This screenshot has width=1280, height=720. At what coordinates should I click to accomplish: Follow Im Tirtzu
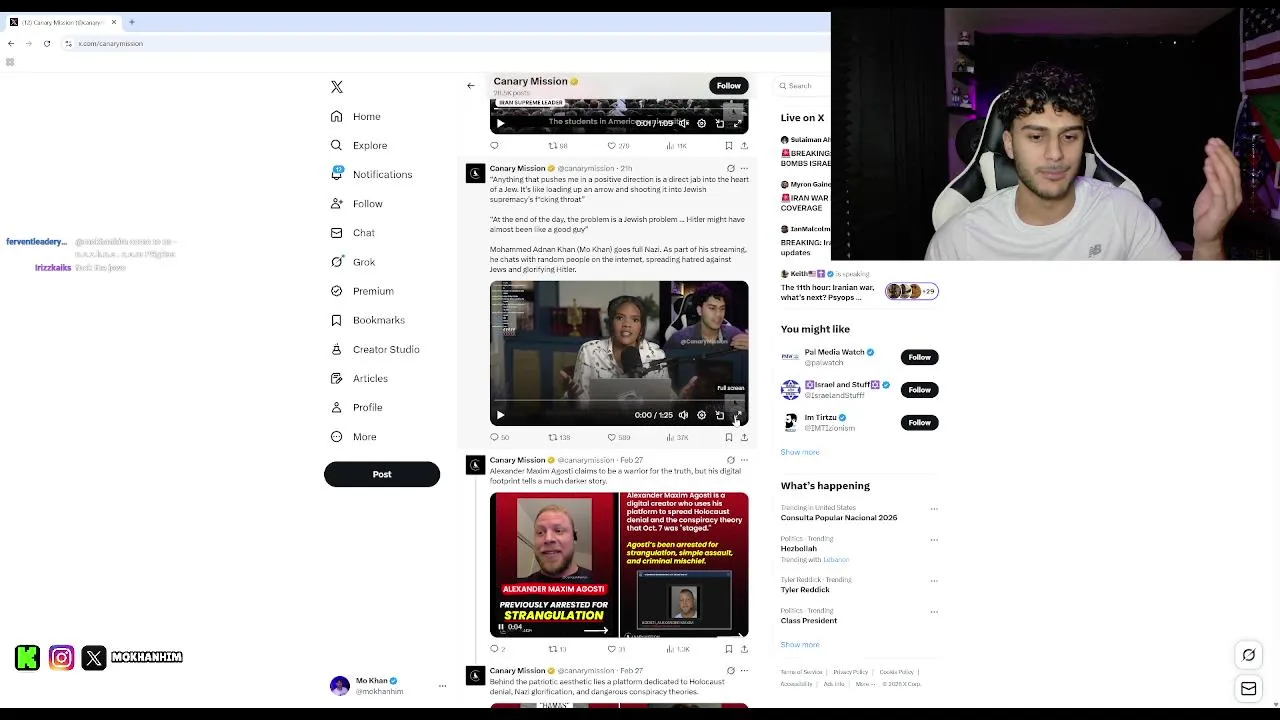click(919, 423)
